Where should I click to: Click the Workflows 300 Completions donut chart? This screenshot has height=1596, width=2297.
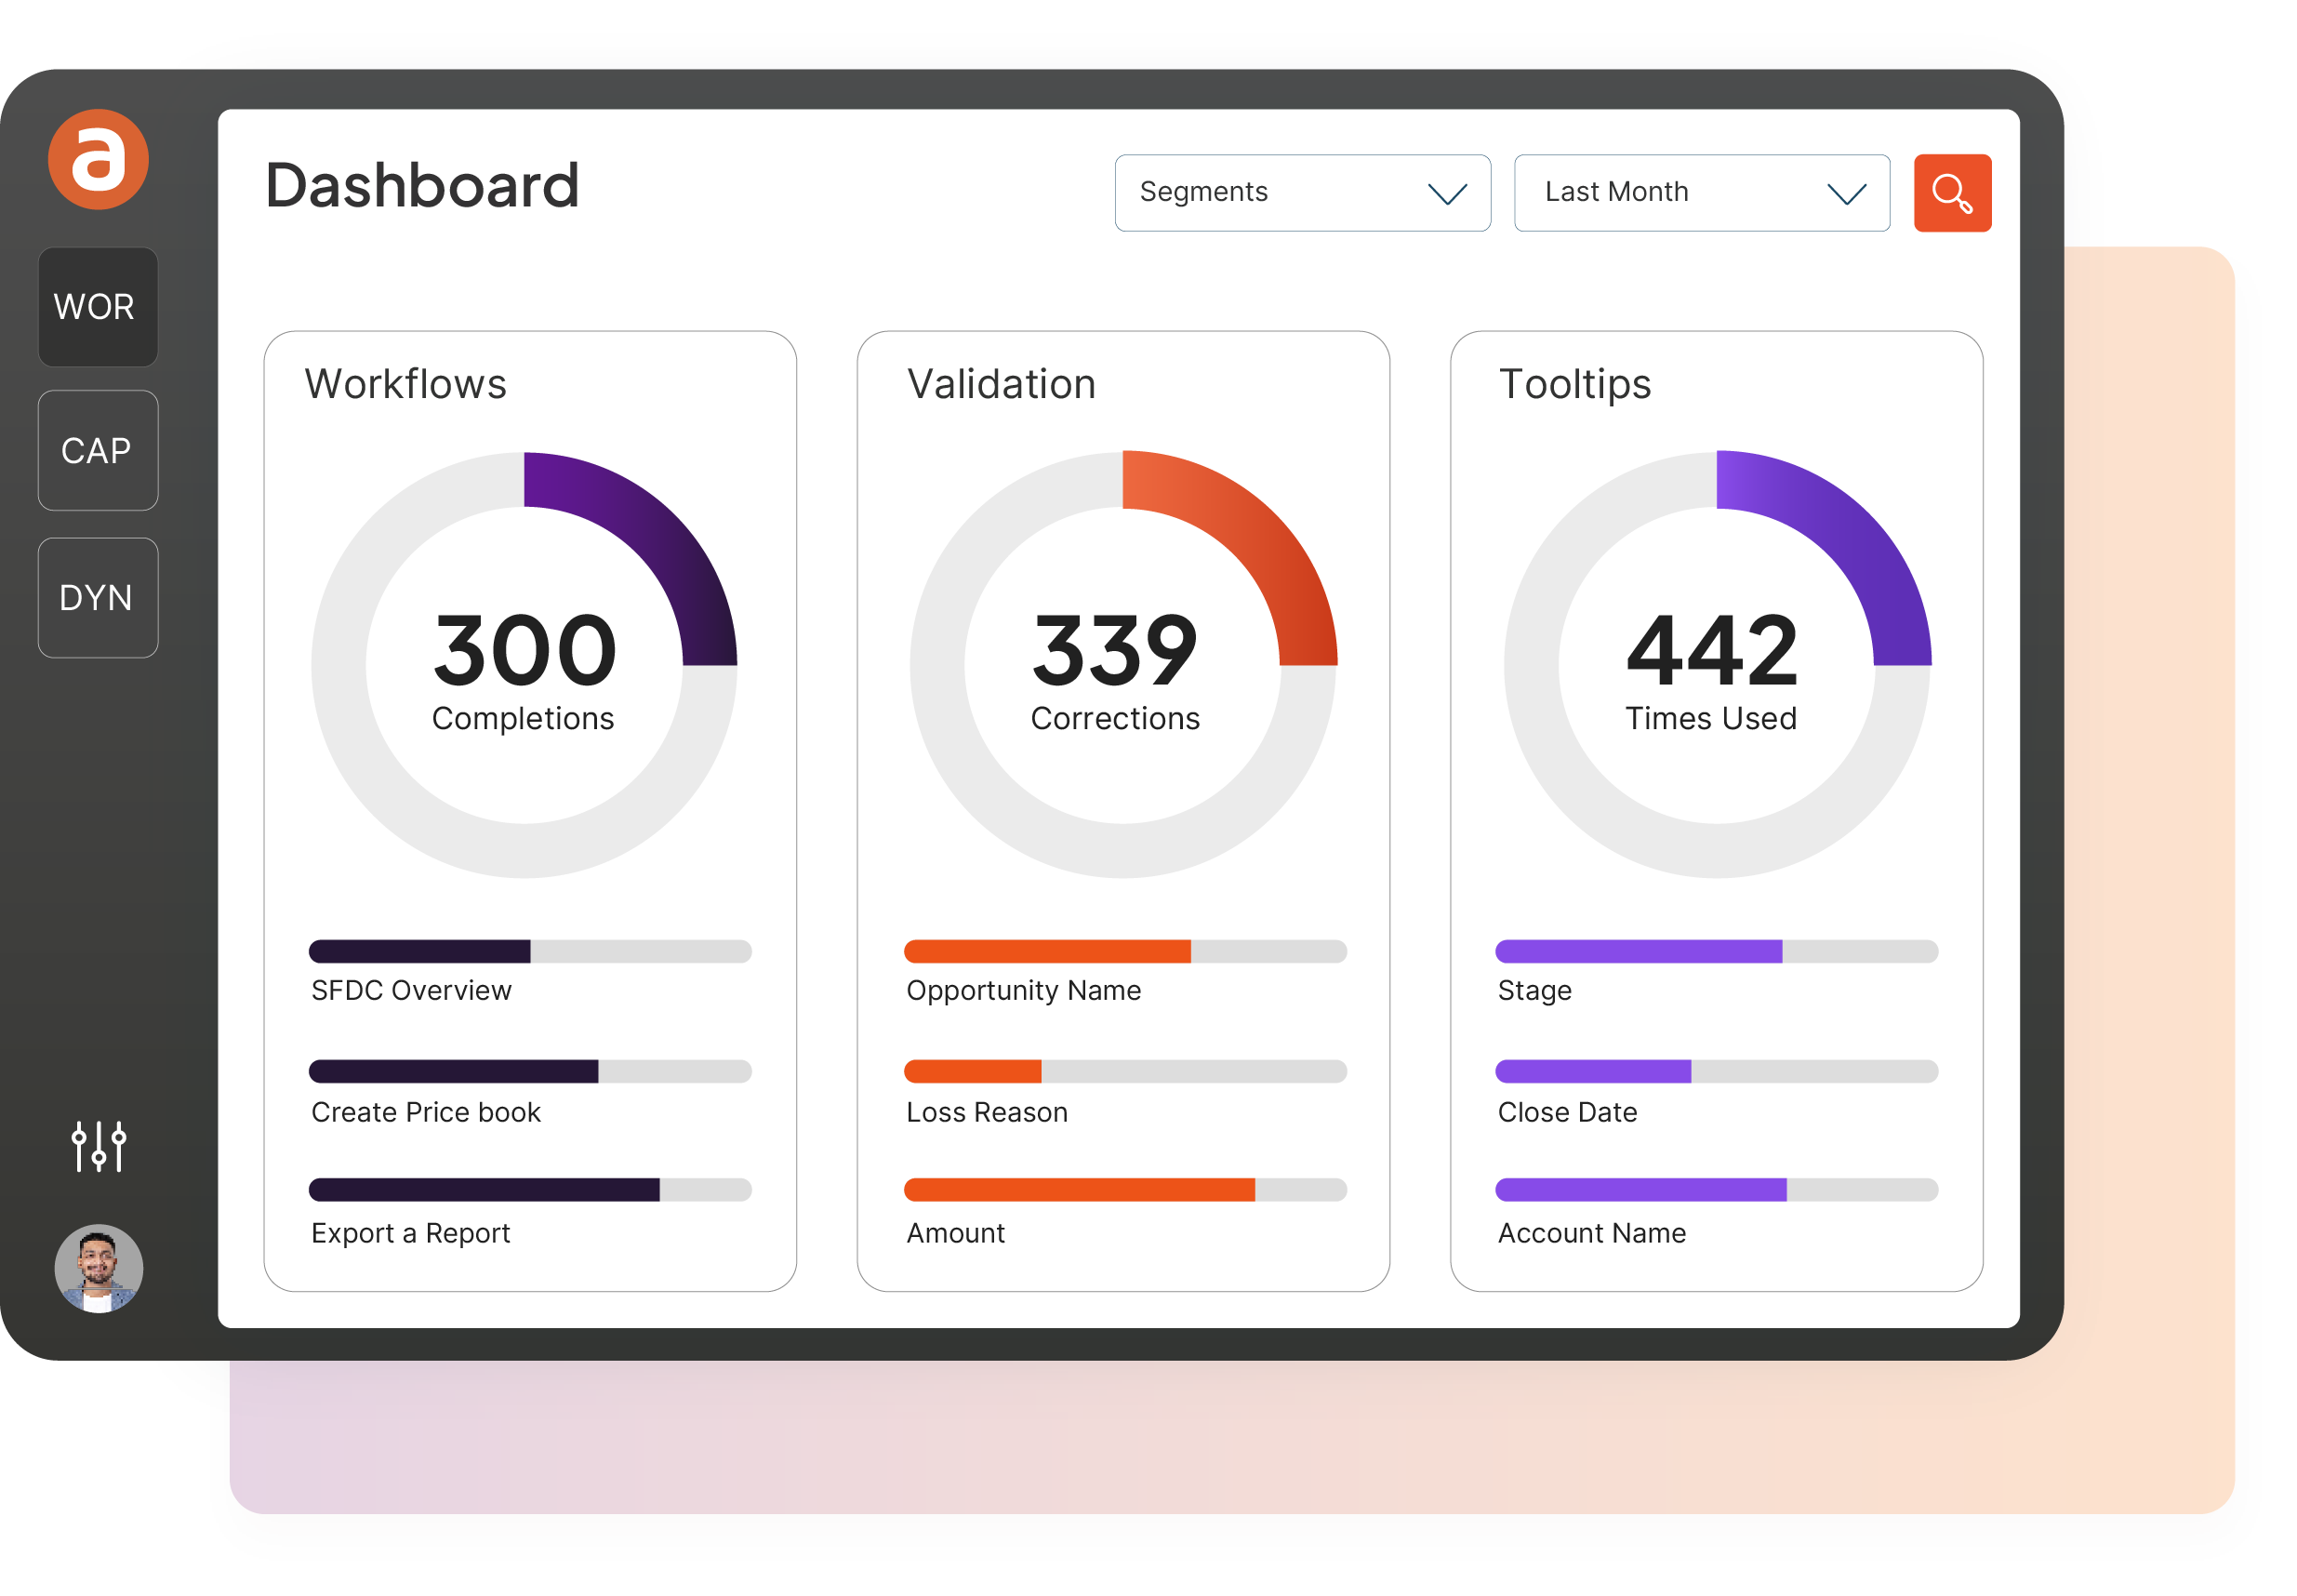pos(523,664)
